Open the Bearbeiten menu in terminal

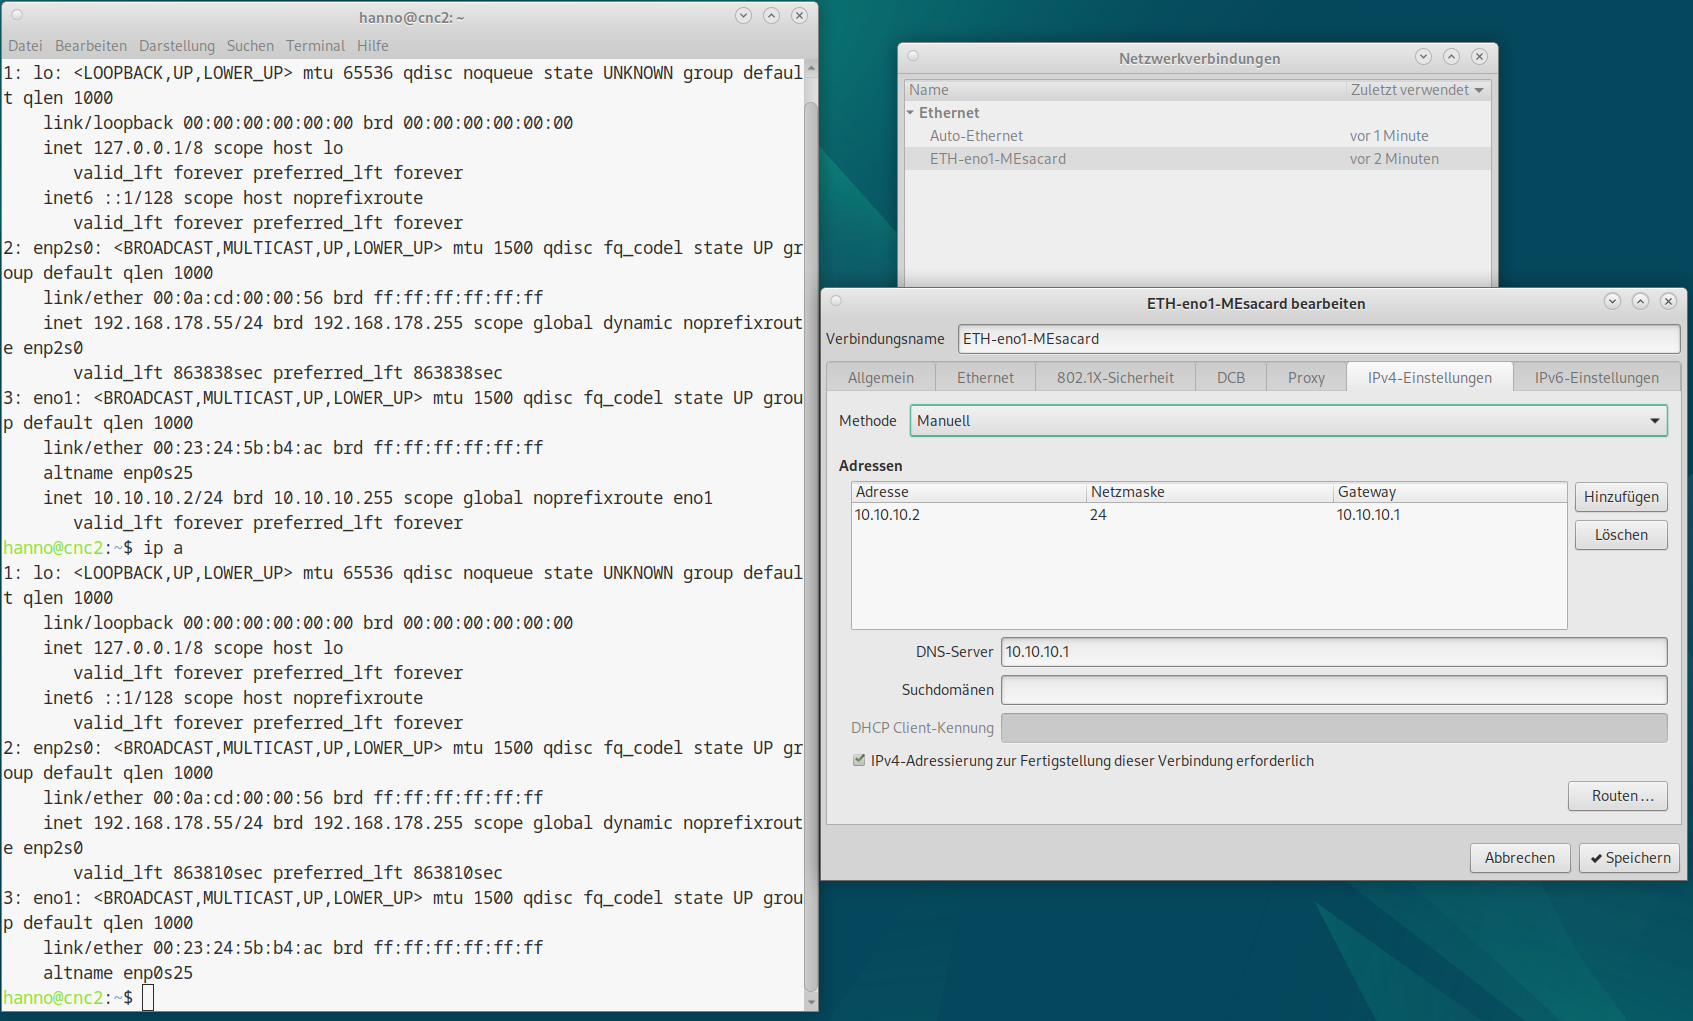click(91, 46)
